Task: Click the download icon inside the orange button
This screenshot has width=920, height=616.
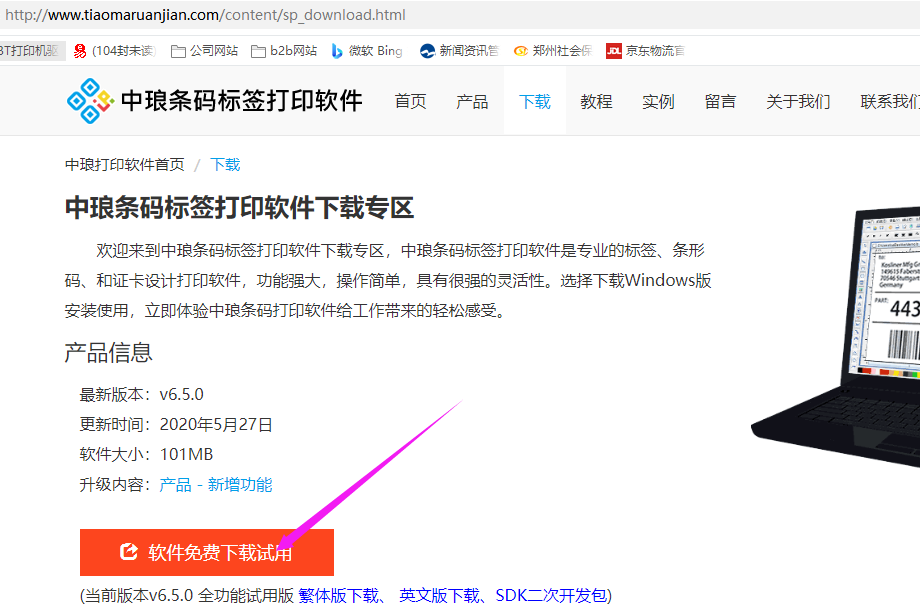Action: 128,551
